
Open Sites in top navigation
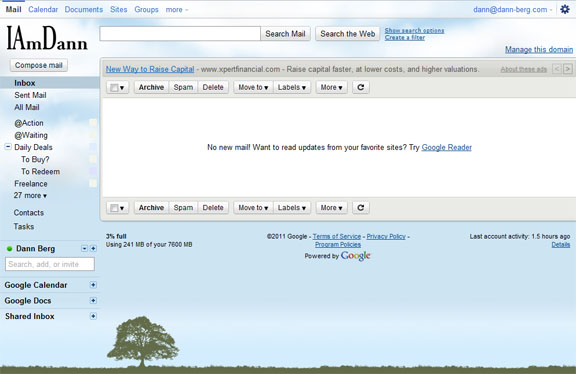[x=119, y=10]
